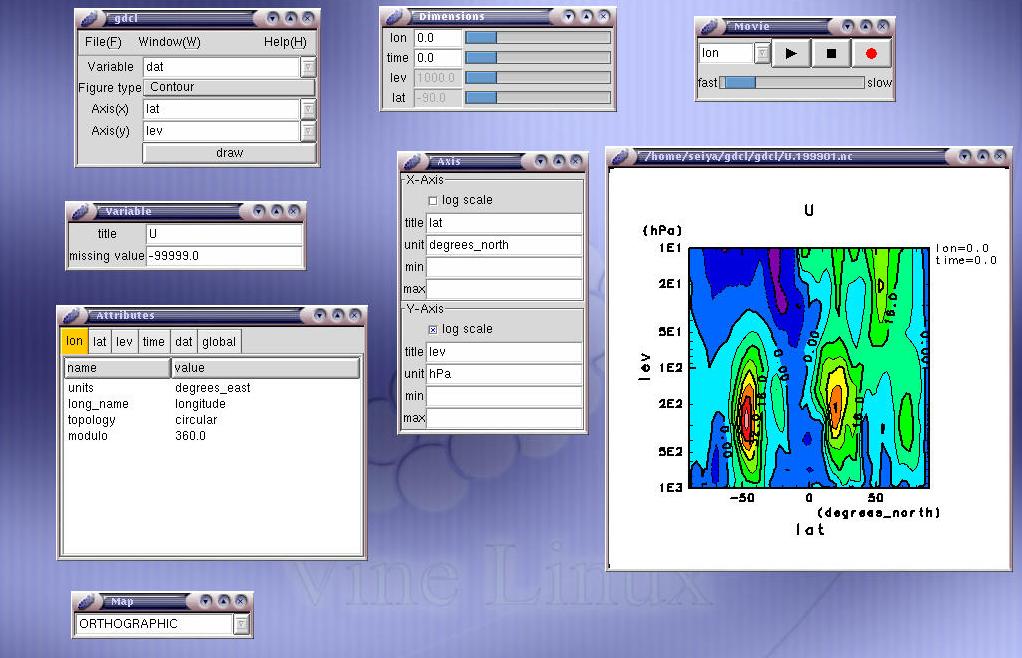This screenshot has width=1022, height=658.
Task: Open the Variable dat dropdown arrow
Action: coord(308,66)
